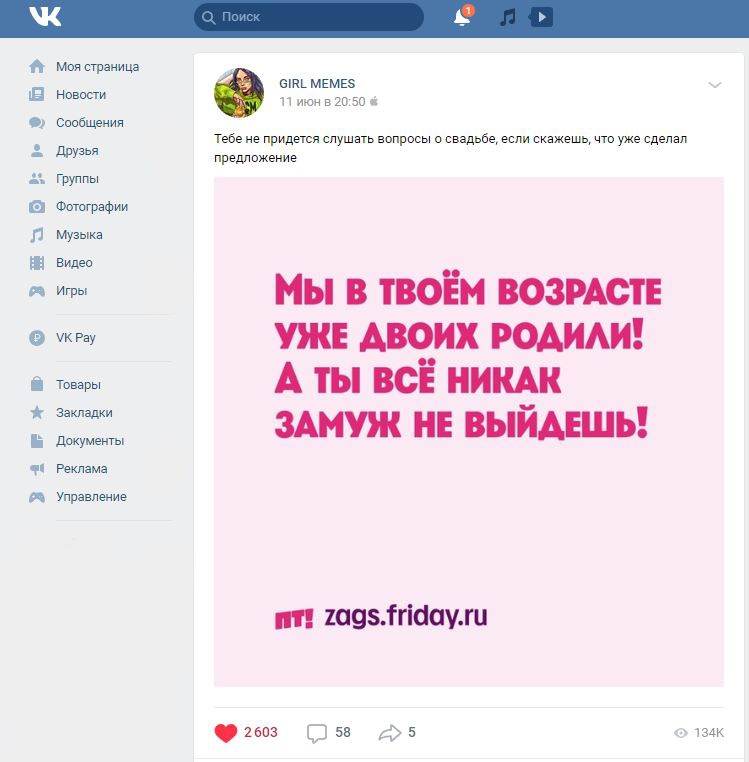Like the post with the heart icon
749x762 pixels.
[226, 732]
